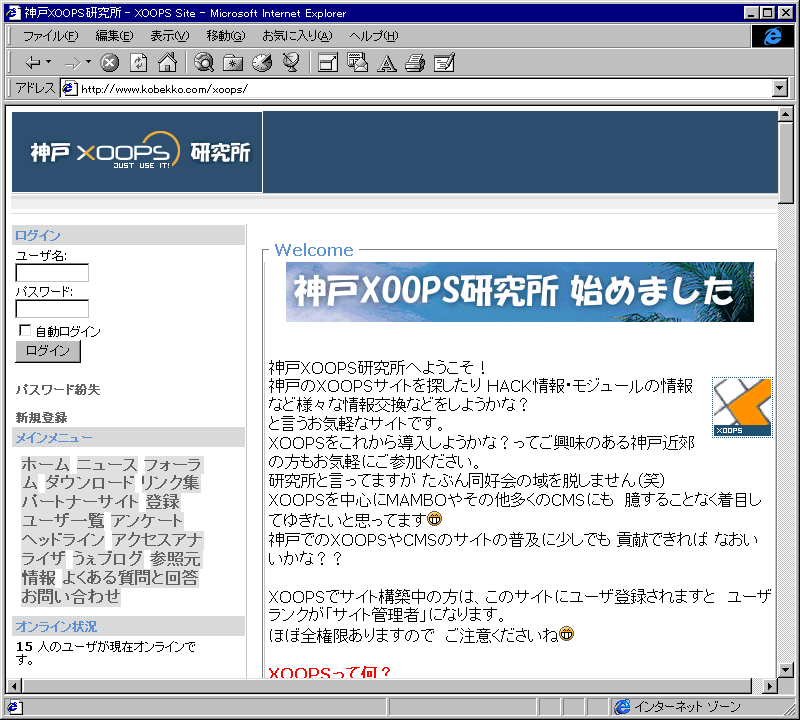The height and width of the screenshot is (720, 800).
Task: Click the Welcome section title
Action: [313, 250]
